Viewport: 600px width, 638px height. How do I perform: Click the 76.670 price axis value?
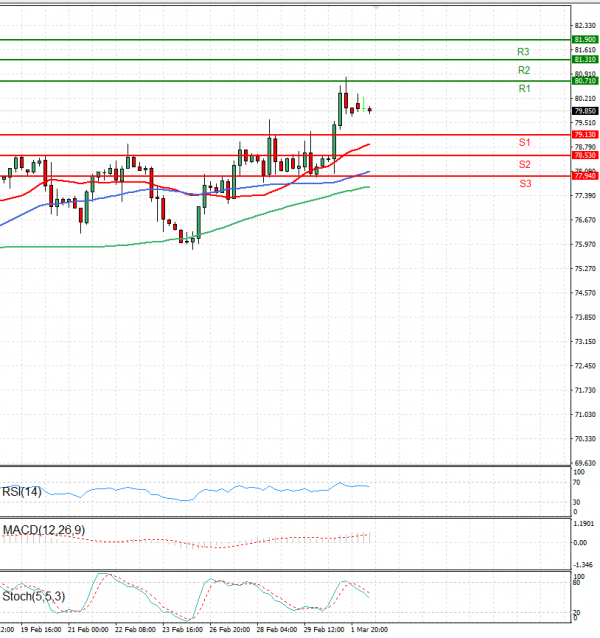click(x=585, y=220)
